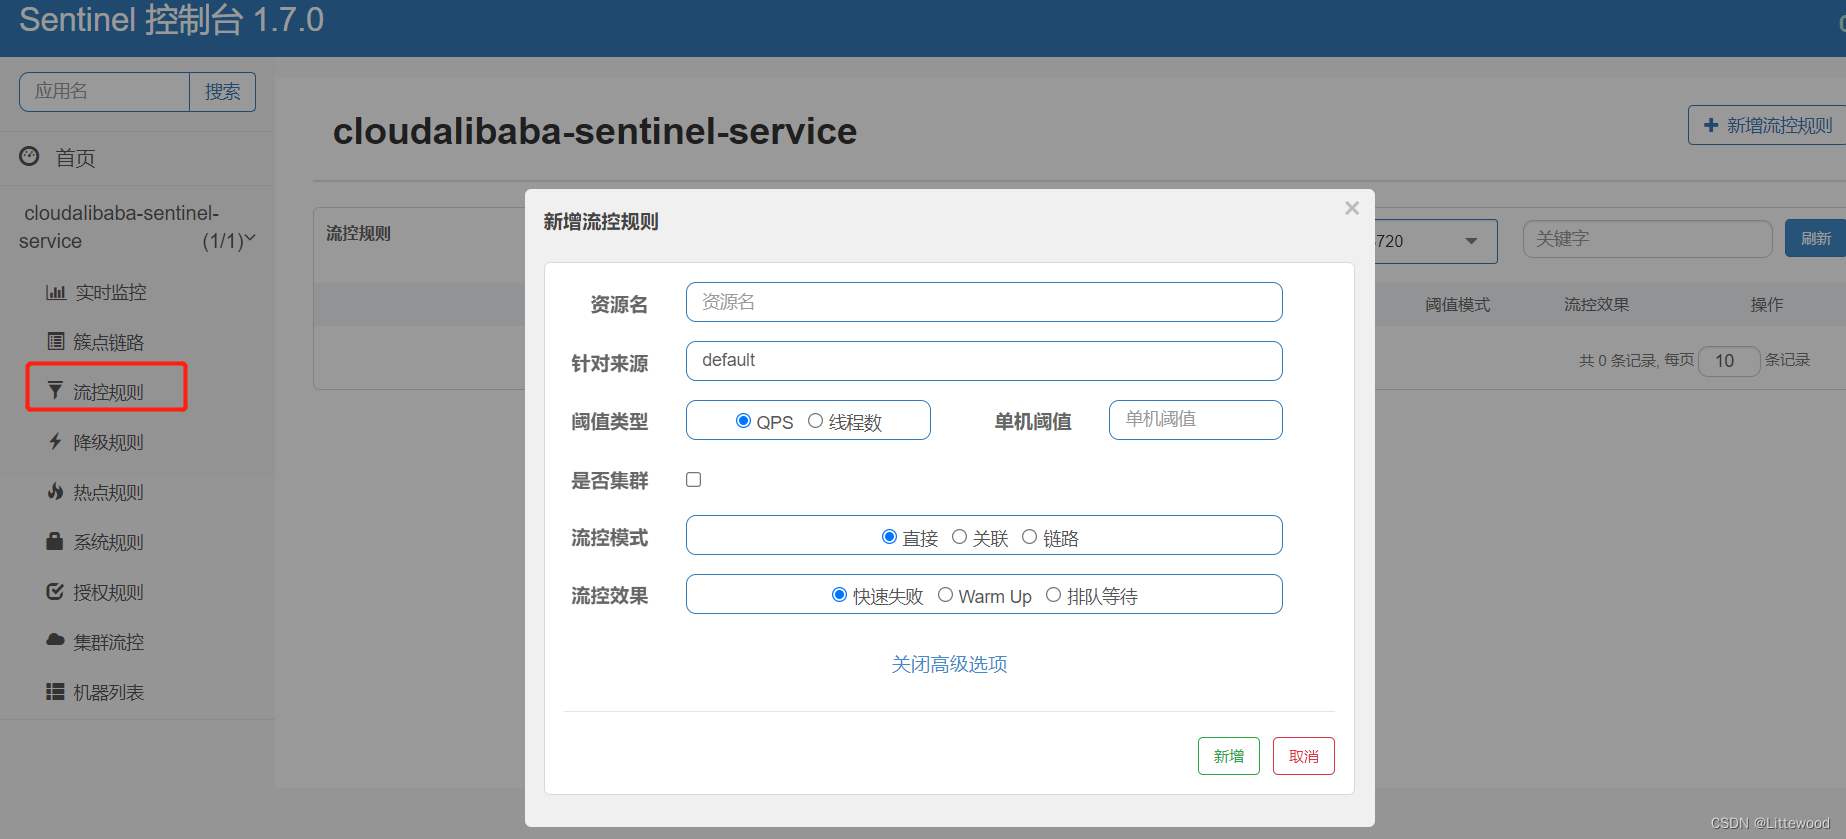1846x839 pixels.
Task: Open 热点规则 menu item
Action: pyautogui.click(x=108, y=492)
